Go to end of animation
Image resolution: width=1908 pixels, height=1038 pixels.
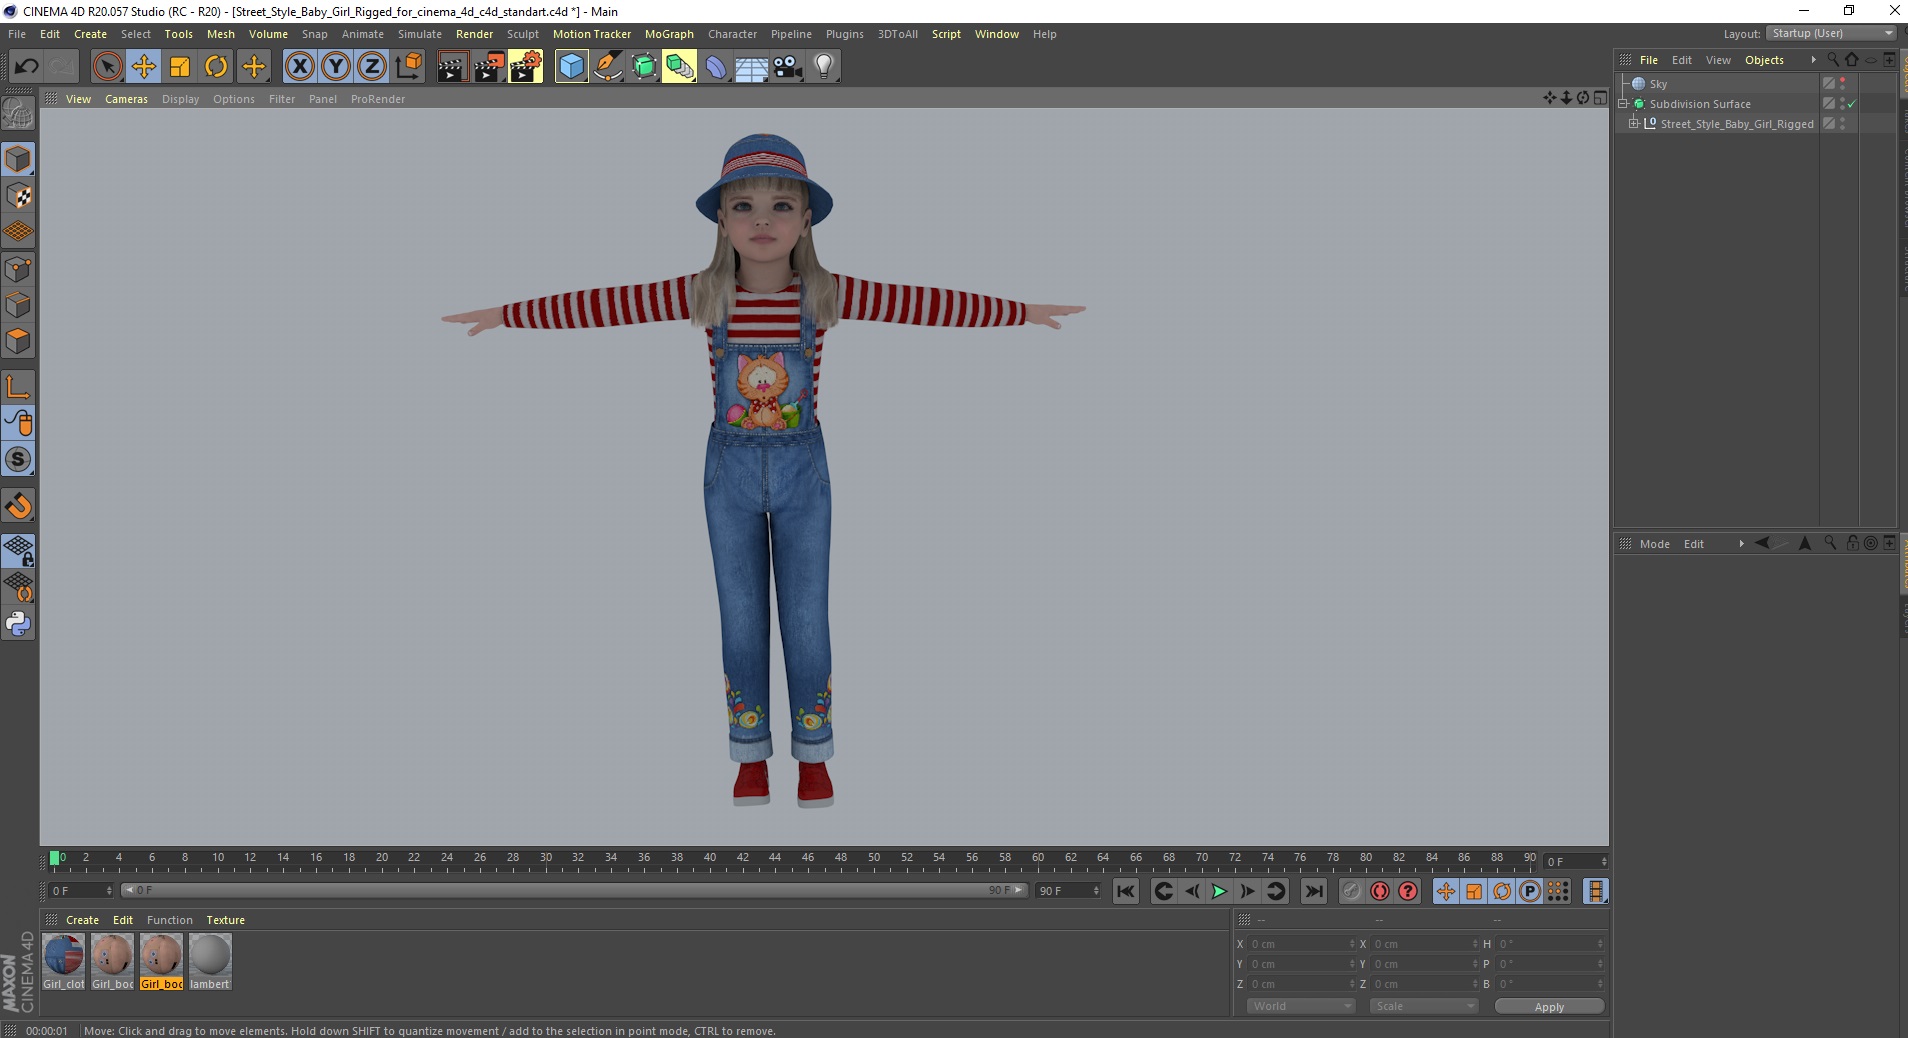point(1313,891)
